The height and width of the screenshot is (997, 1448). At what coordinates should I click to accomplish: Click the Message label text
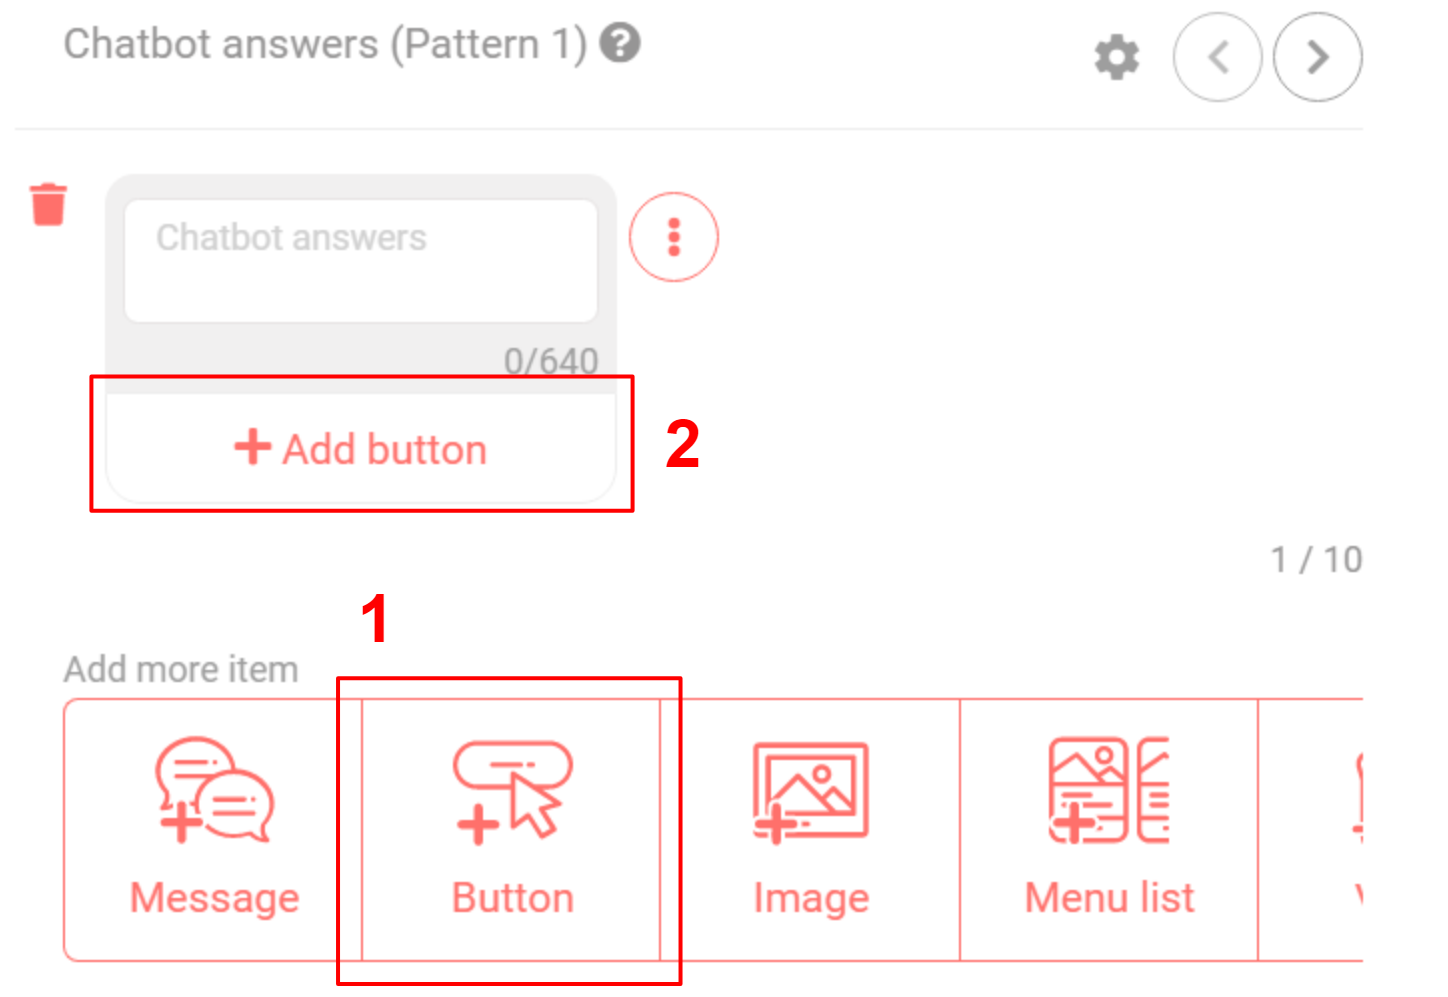pyautogui.click(x=213, y=897)
